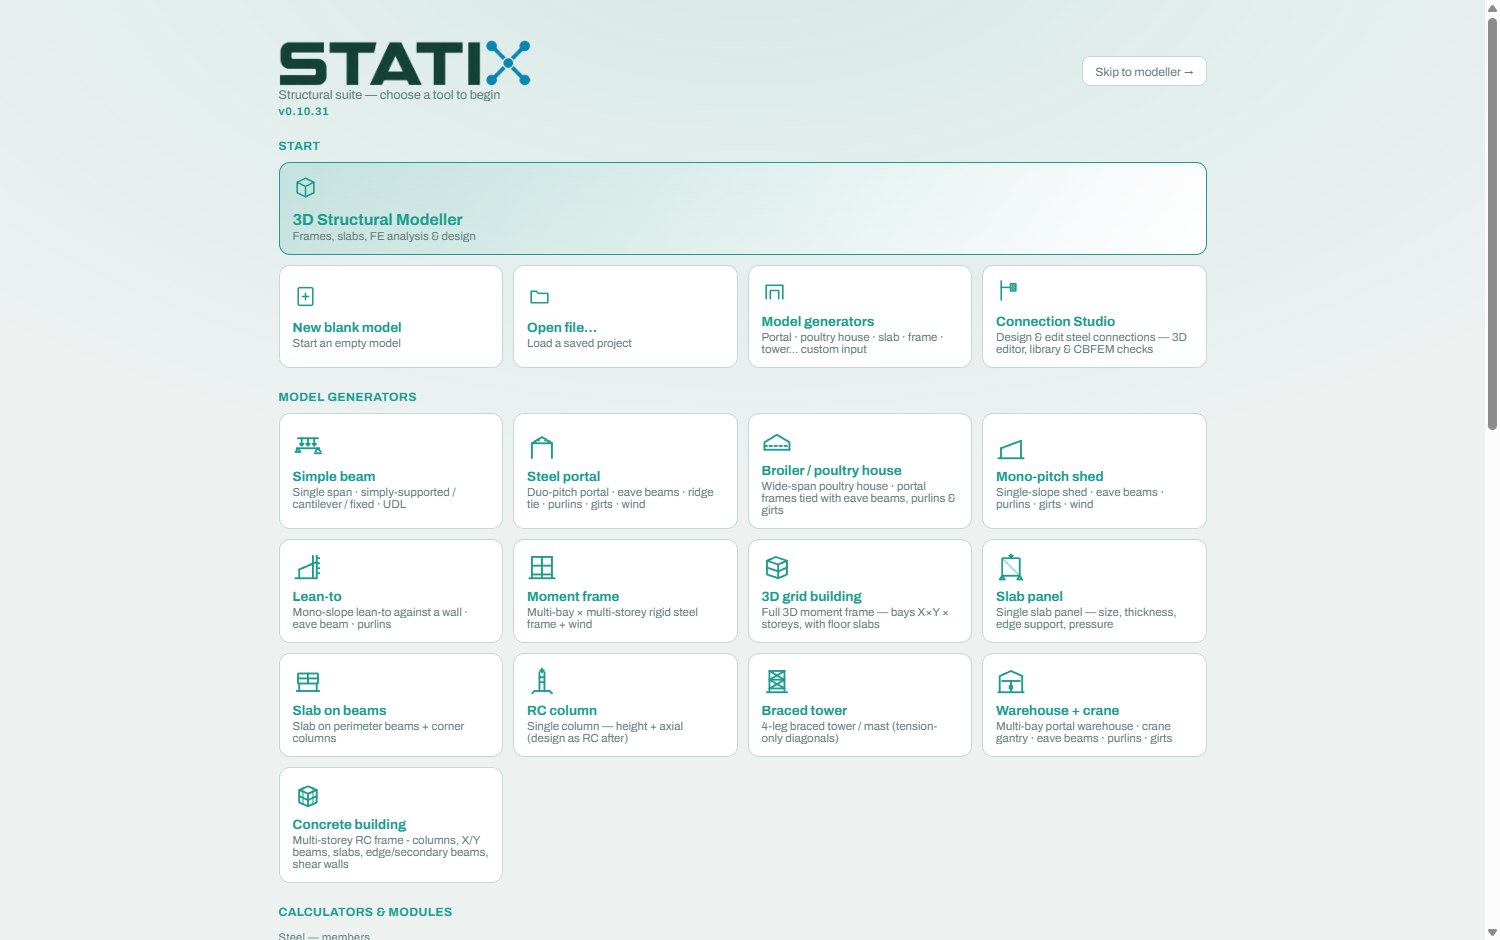
Task: Open the 3D Structural Modeller title
Action: 377,219
